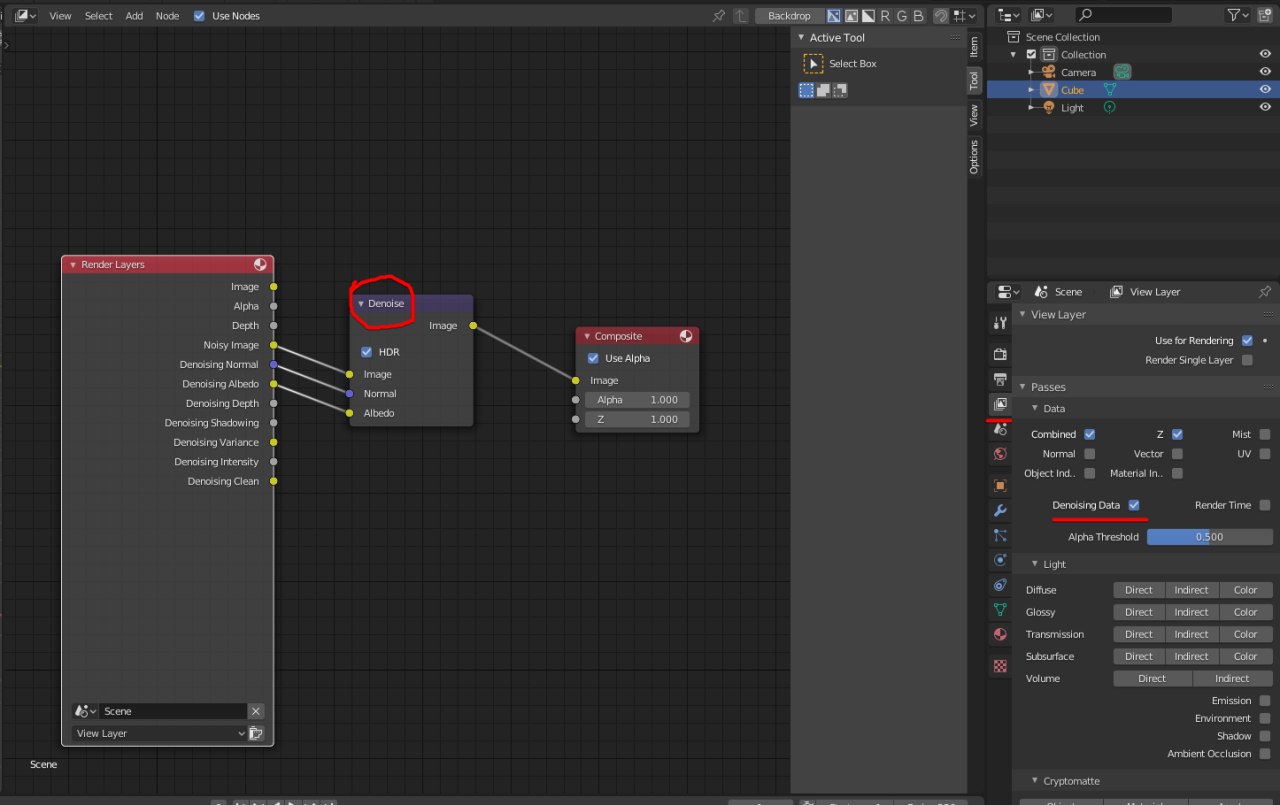Select Extend selection mode in Active Tool
This screenshot has height=805, width=1280.
click(823, 90)
